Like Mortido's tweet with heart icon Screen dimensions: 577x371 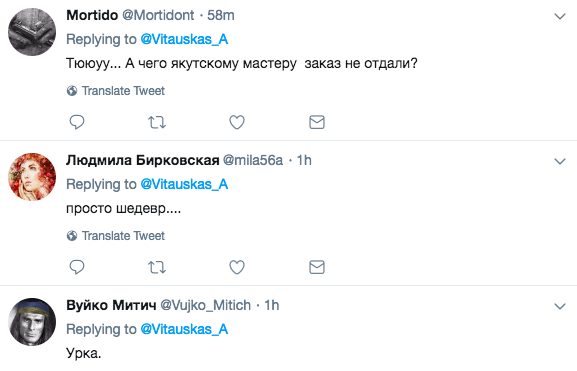tap(237, 122)
